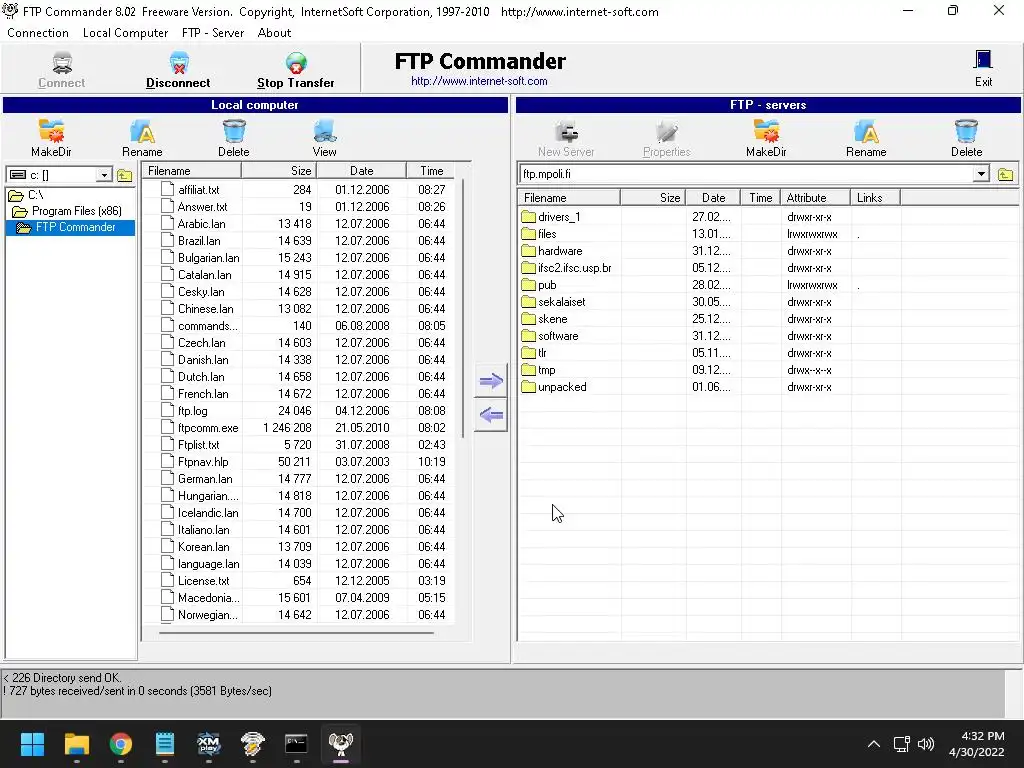
Task: Click MakeDir in Local computer panel
Action: pyautogui.click(x=51, y=138)
